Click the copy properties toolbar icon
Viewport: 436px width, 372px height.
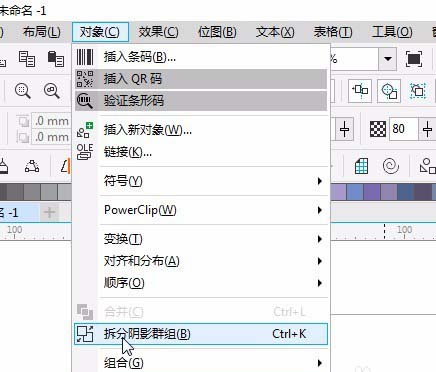pyautogui.click(x=27, y=59)
